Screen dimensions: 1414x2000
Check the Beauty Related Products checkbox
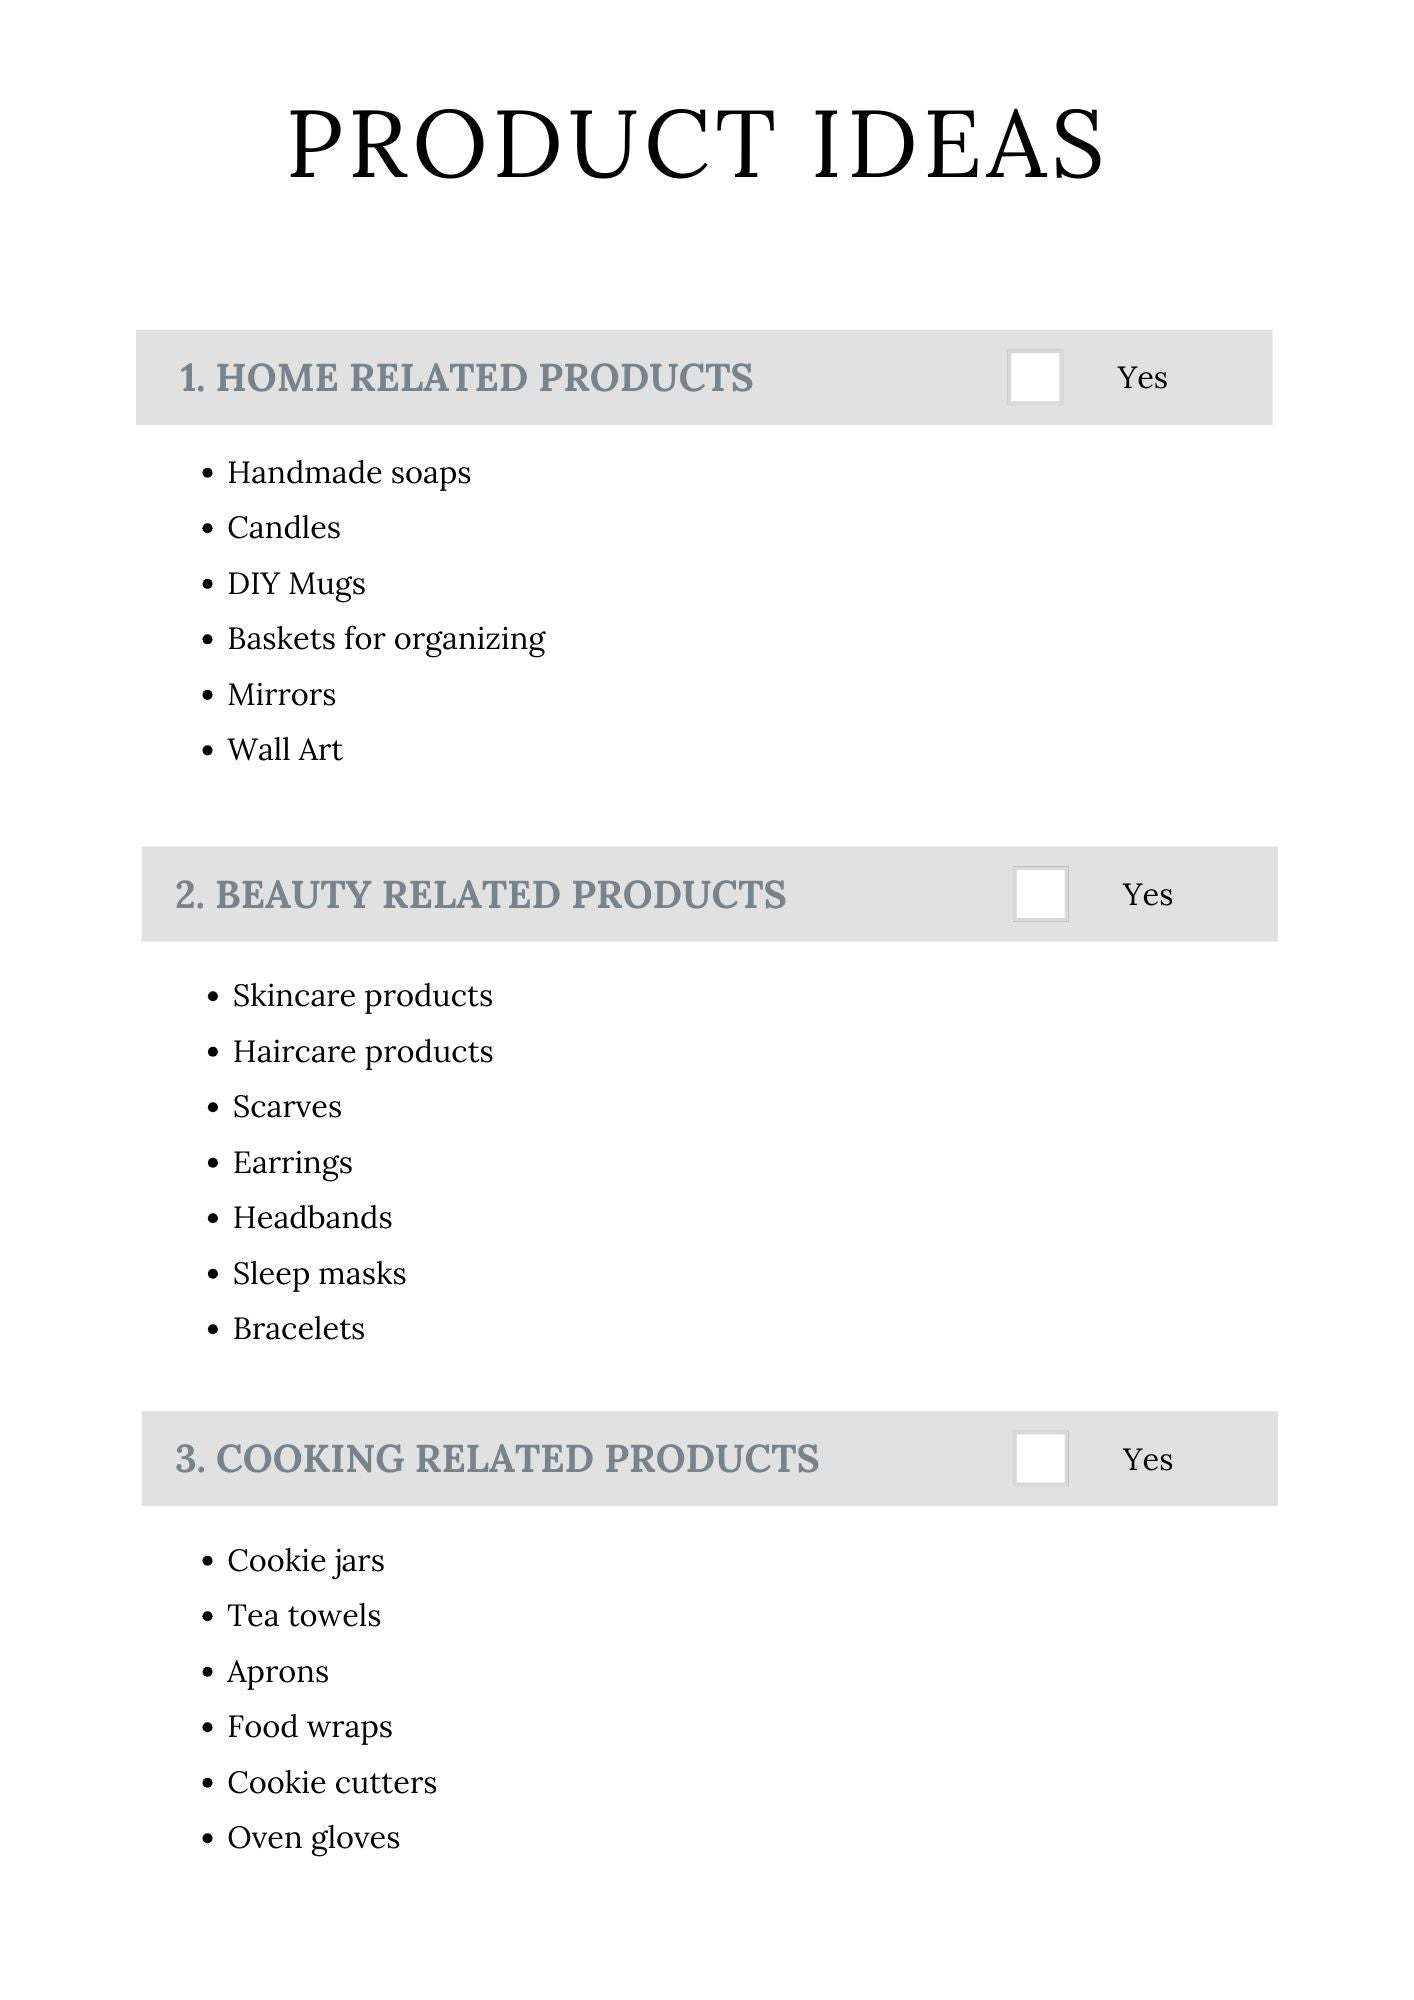(x=1040, y=894)
